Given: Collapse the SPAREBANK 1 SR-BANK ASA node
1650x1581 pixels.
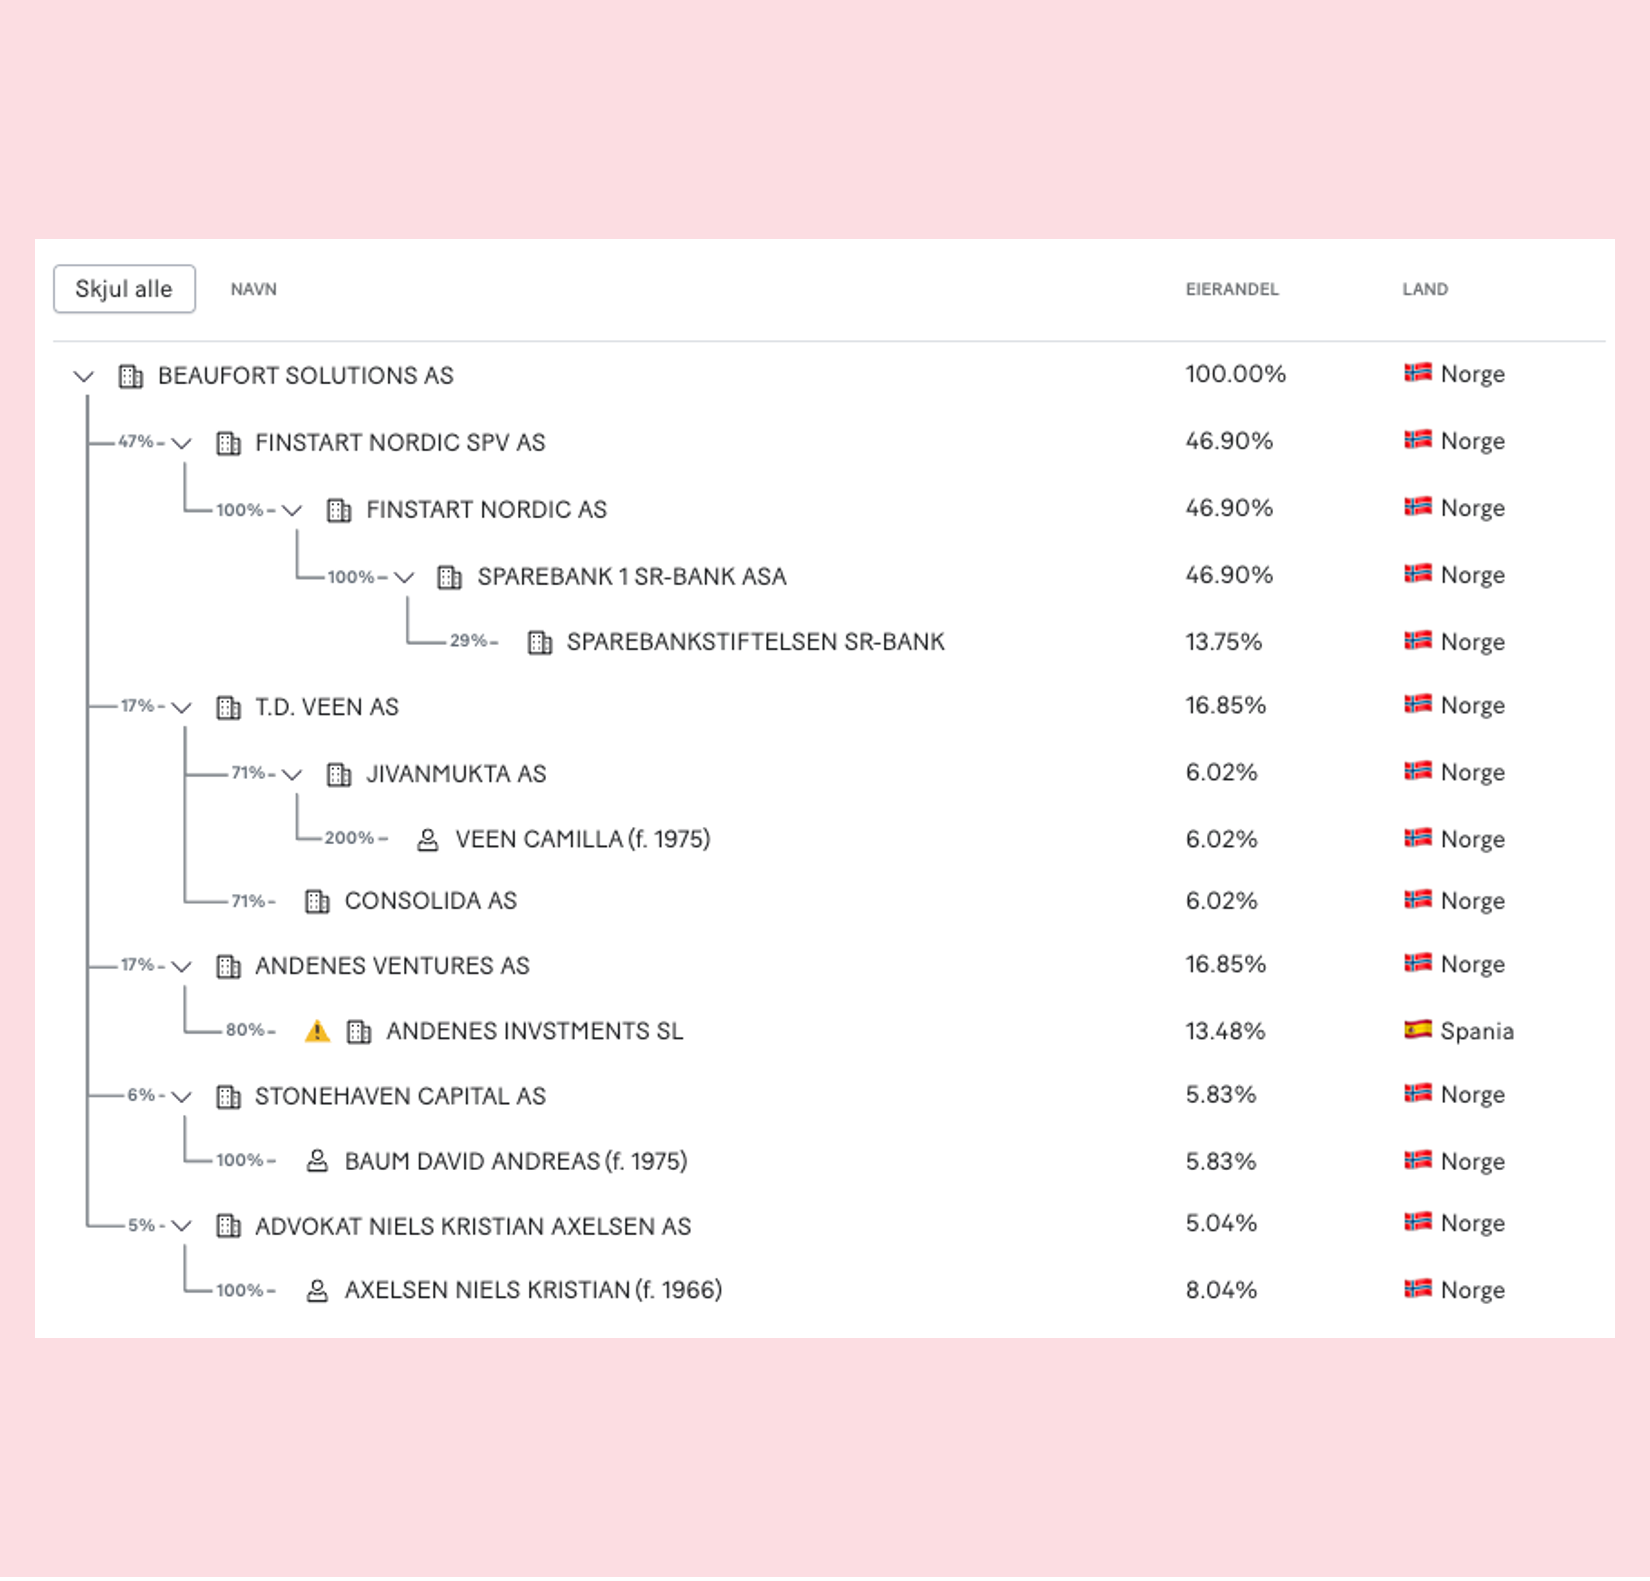Looking at the screenshot, I should coord(404,577).
